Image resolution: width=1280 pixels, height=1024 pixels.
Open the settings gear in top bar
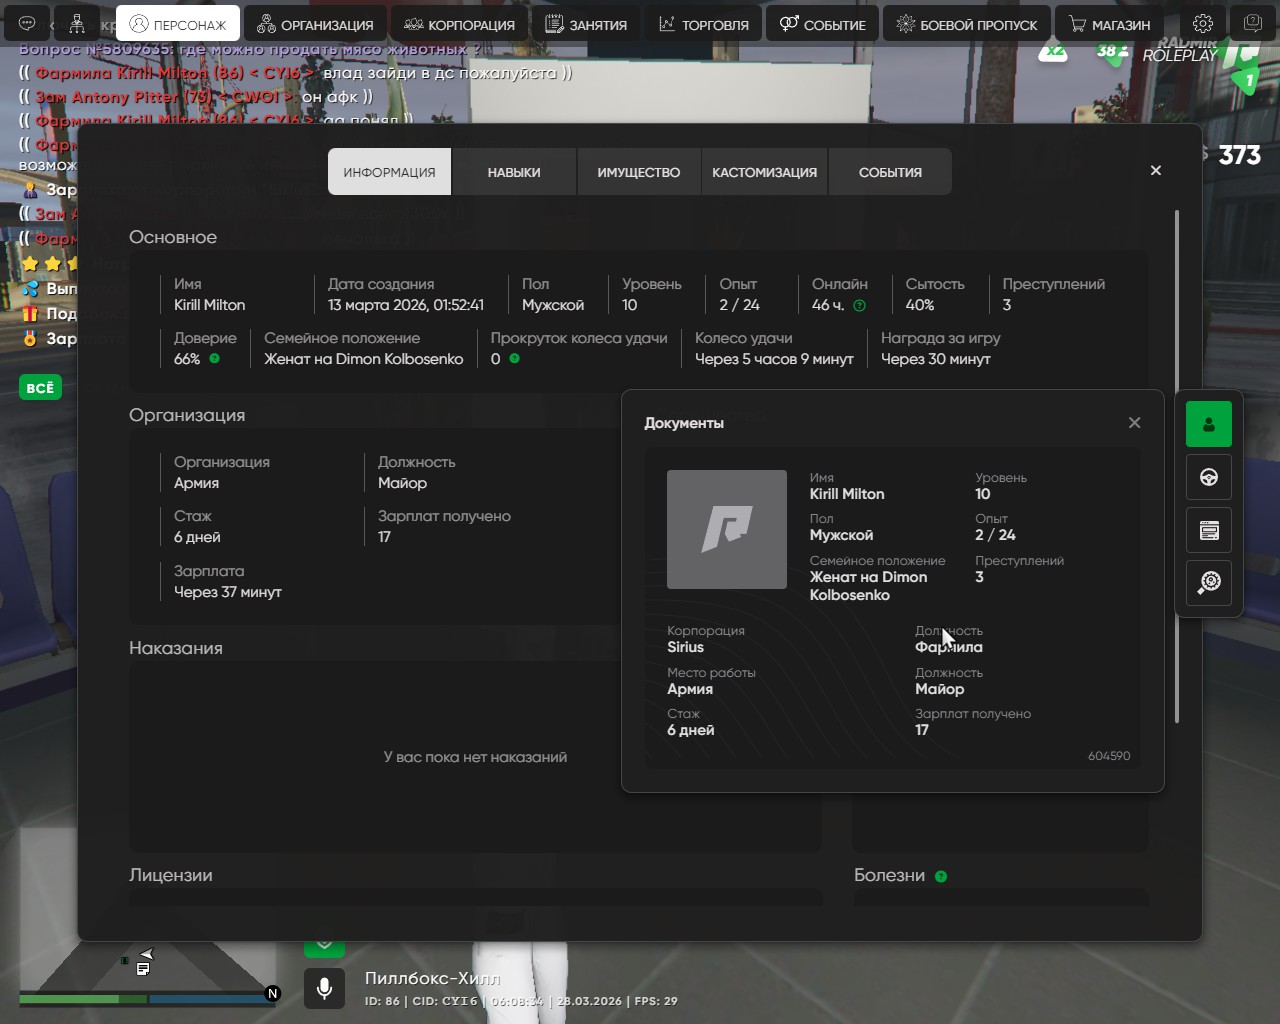click(1203, 24)
